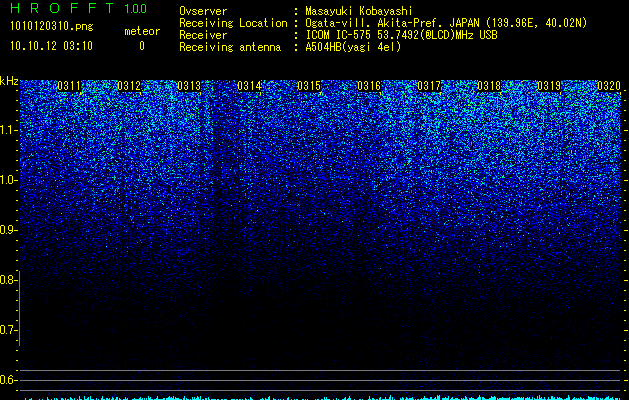Select filename 1010120310.png
The height and width of the screenshot is (400, 629).
coord(52,26)
